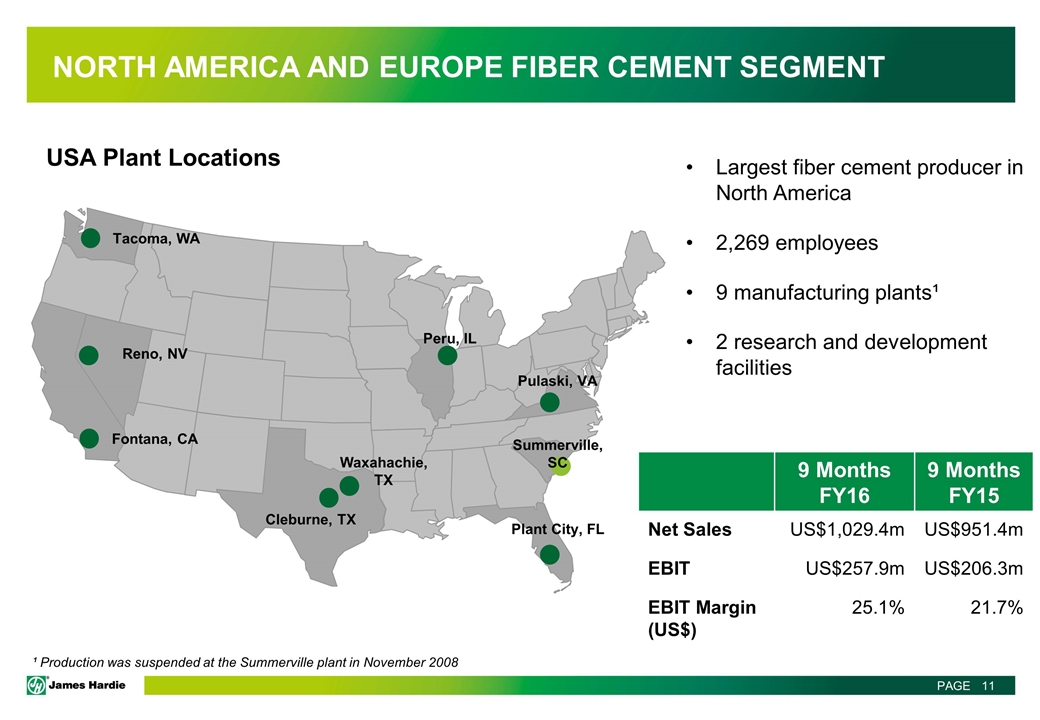The image size is (1040, 720).
Task: Click the Cleburne, TX plant marker dot
Action: point(328,497)
